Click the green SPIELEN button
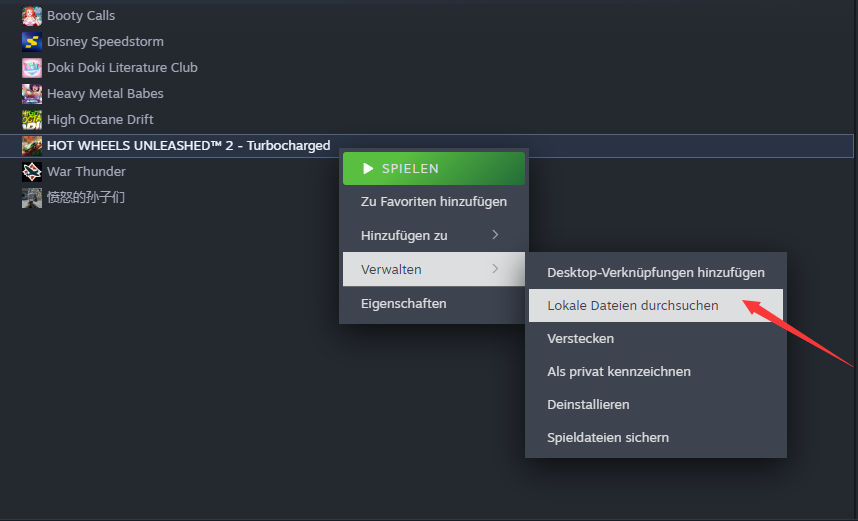858x521 pixels. 434,169
